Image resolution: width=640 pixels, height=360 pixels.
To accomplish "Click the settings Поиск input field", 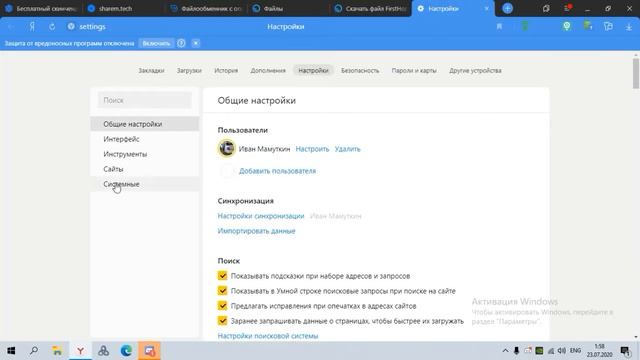I will click(144, 100).
